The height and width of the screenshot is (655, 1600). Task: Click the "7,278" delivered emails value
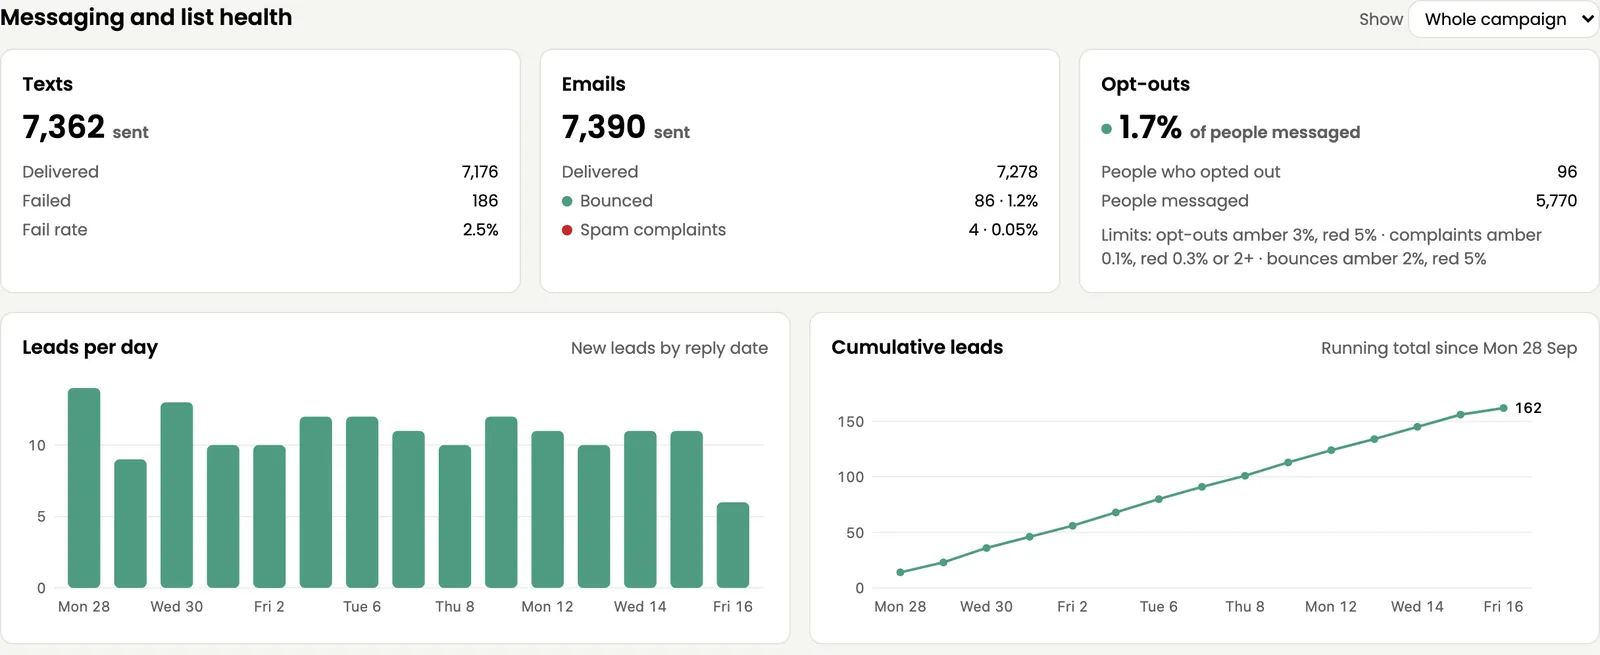pyautogui.click(x=1017, y=172)
